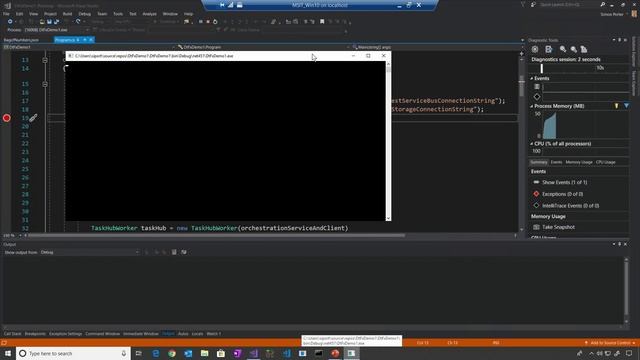Screen dimensions: 640x360
Task: Click Stop Debugging red square icon
Action: point(208,22)
